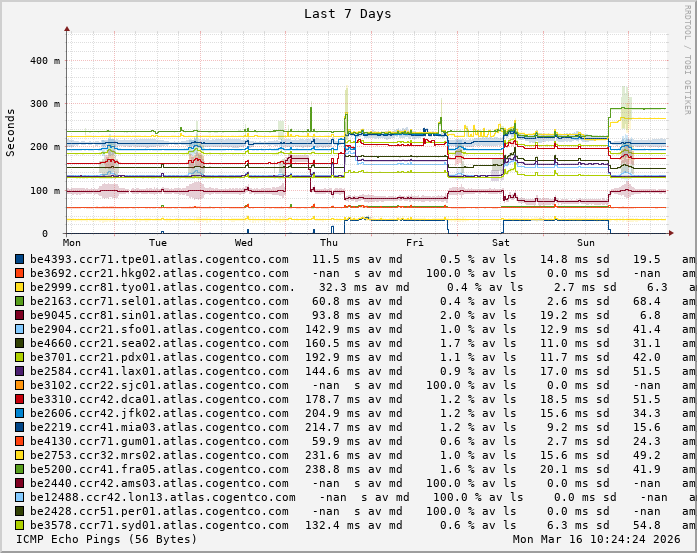Click the Sat label on the time axis
The image size is (697, 553).
point(501,243)
